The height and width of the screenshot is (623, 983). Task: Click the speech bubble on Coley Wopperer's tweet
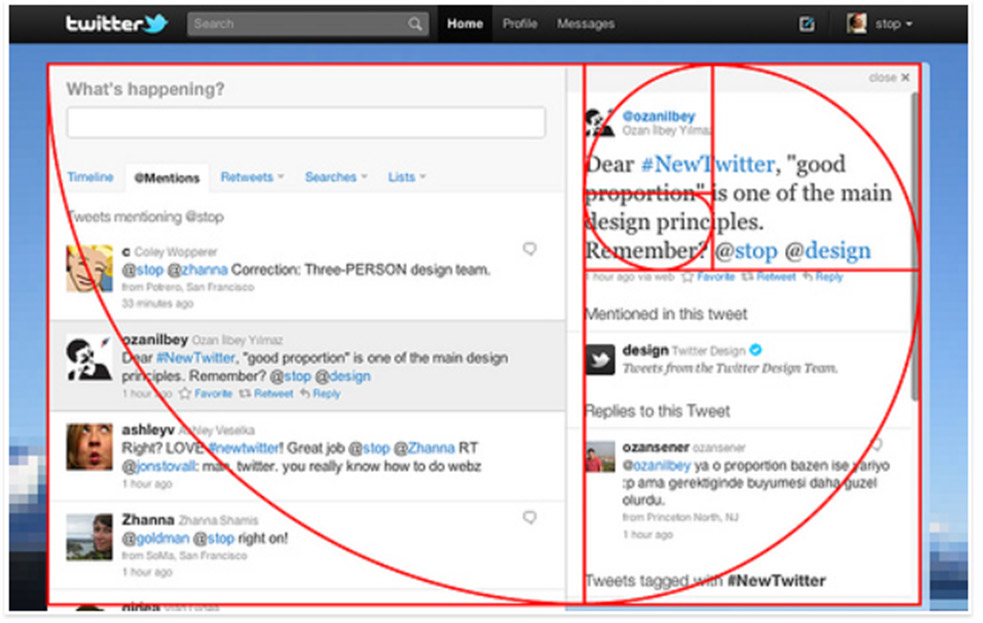(x=530, y=249)
